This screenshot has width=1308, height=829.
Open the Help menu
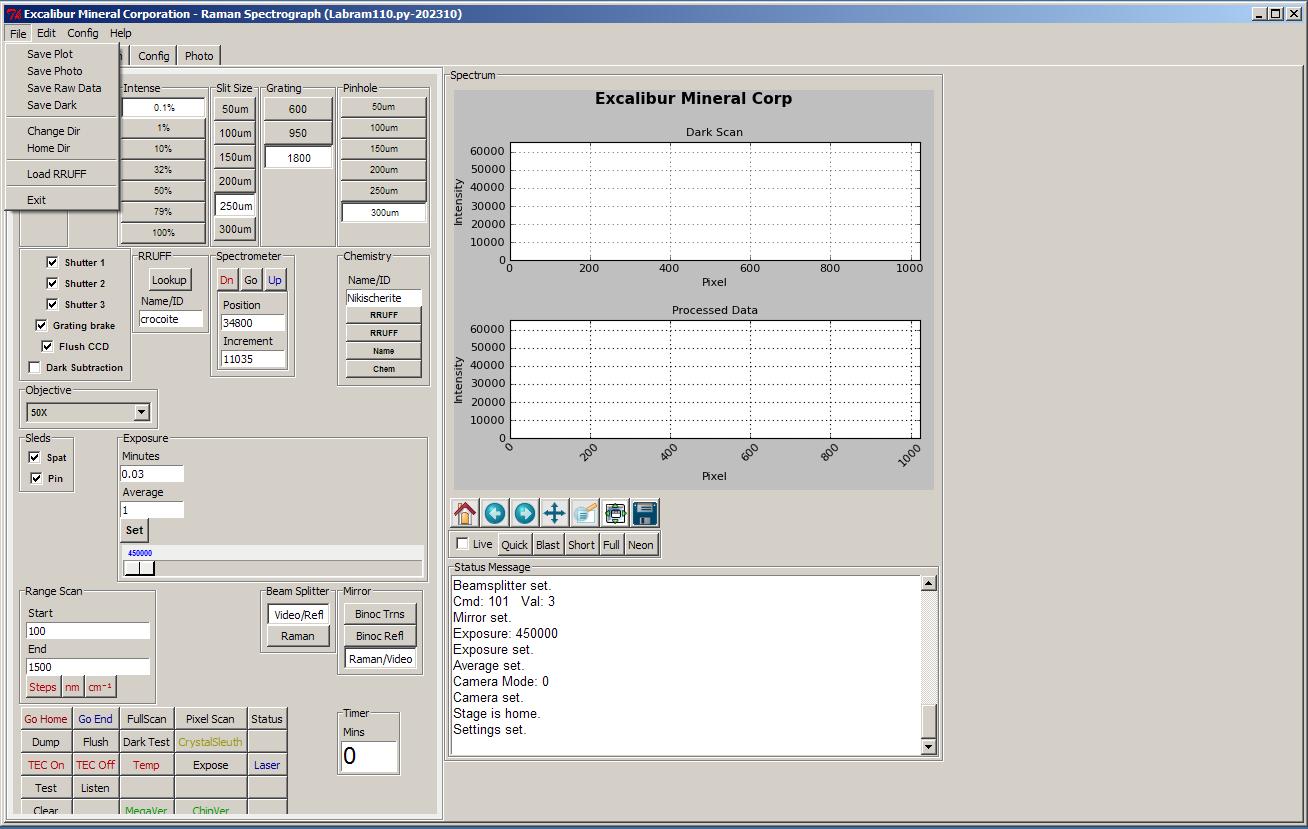pos(120,33)
